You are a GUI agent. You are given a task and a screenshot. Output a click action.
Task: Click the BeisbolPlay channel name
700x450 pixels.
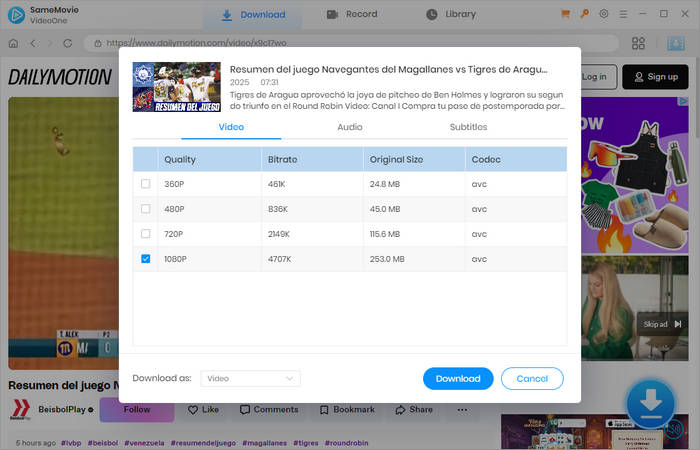pyautogui.click(x=62, y=410)
